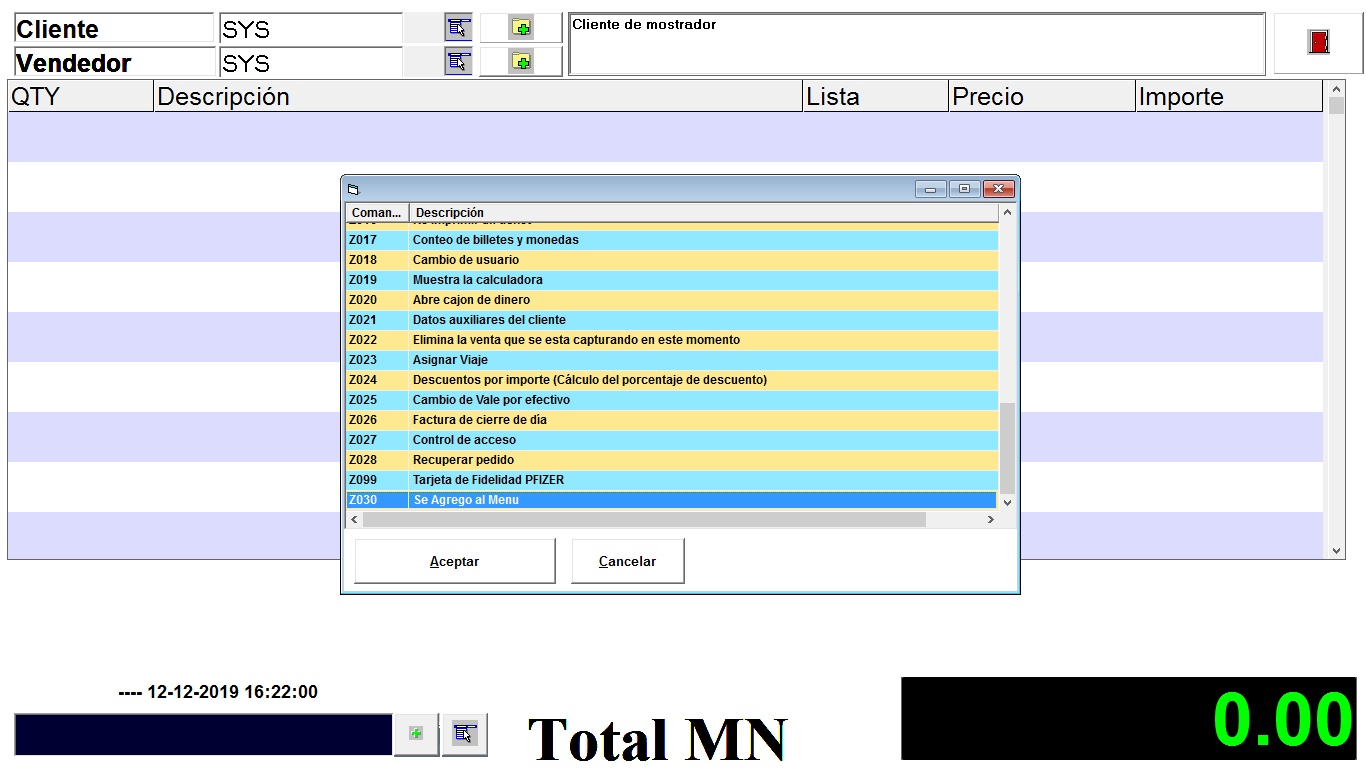Select row Z021 Datos auxiliares del cliente
Image resolution: width=1366 pixels, height=768 pixels.
point(672,320)
